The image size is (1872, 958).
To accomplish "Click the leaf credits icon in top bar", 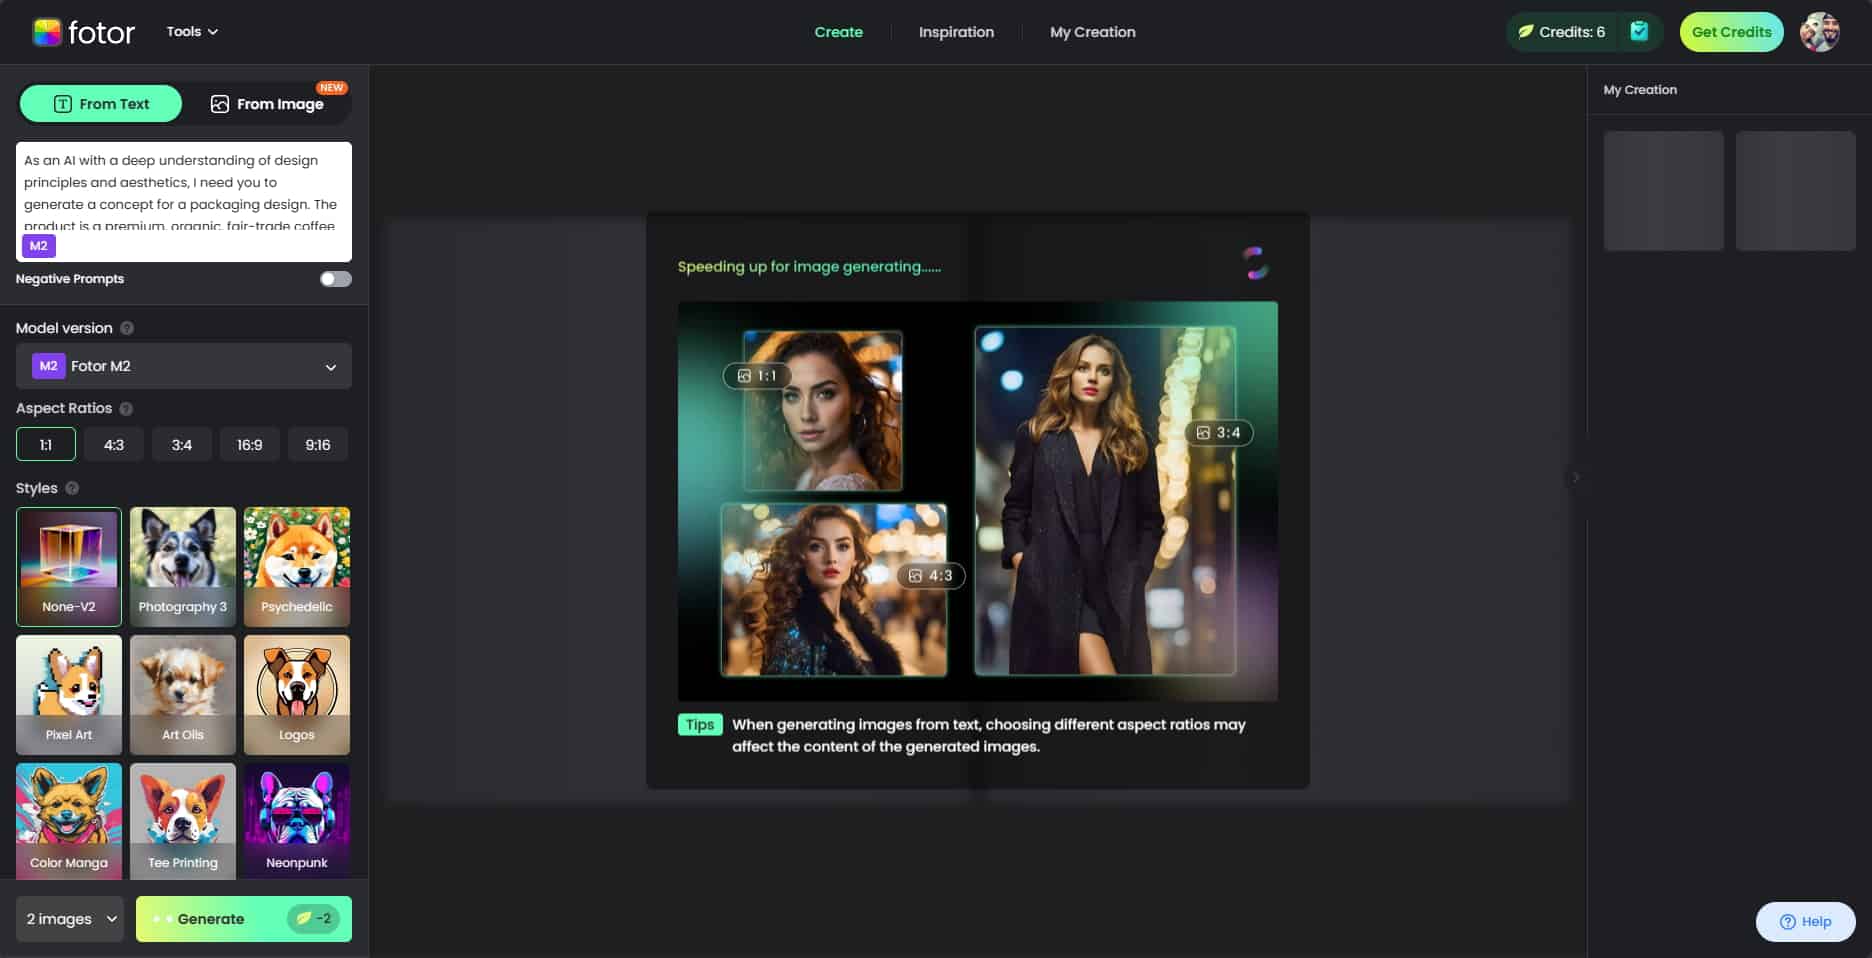I will pos(1525,31).
